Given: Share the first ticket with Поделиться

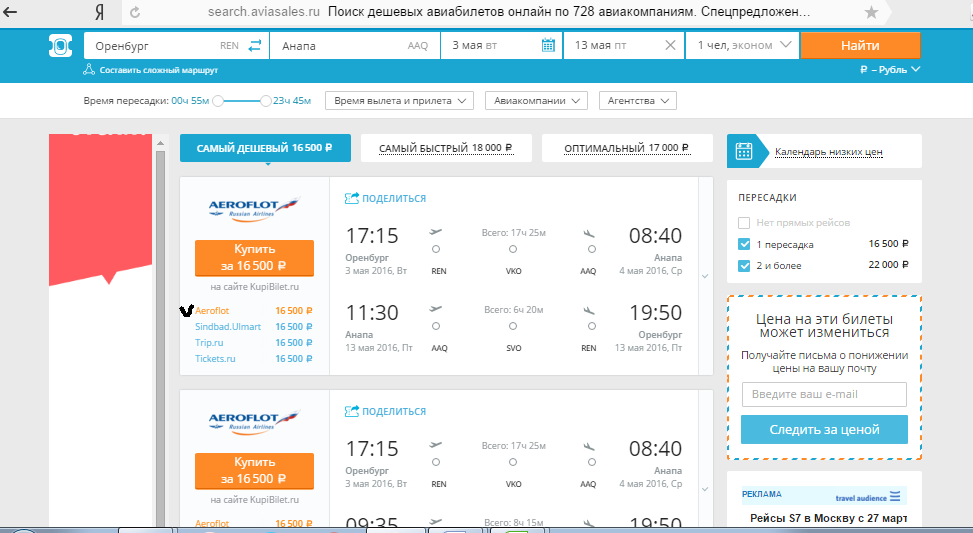Looking at the screenshot, I should coord(385,199).
